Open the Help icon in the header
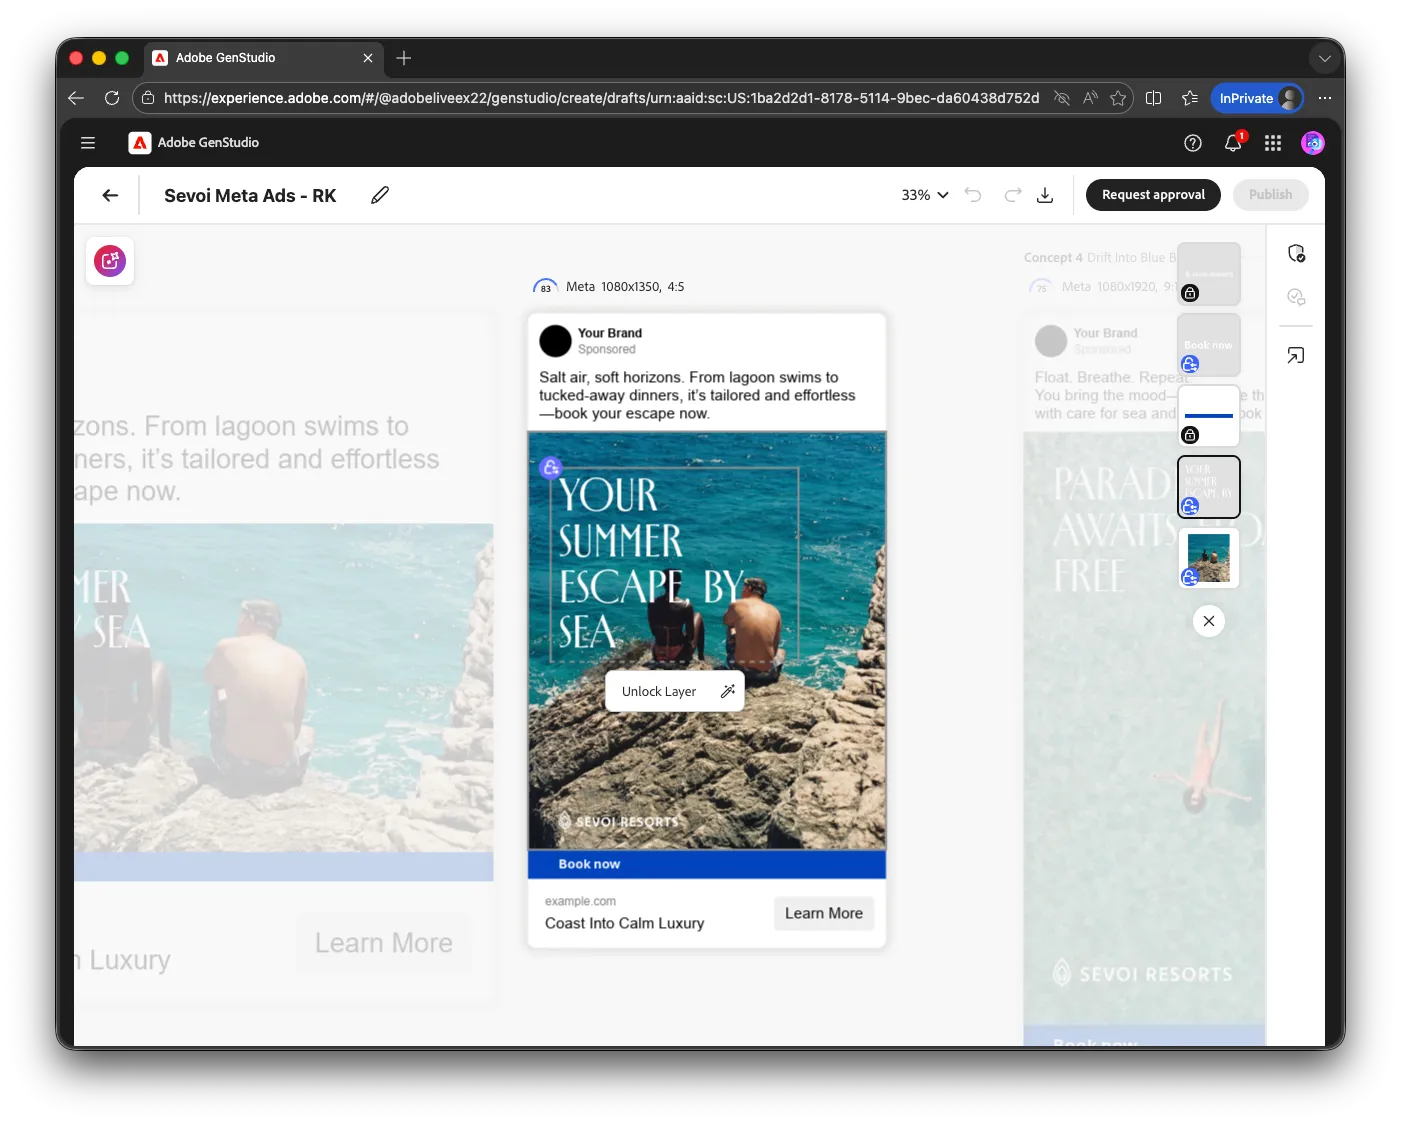The height and width of the screenshot is (1124, 1401). click(1193, 143)
